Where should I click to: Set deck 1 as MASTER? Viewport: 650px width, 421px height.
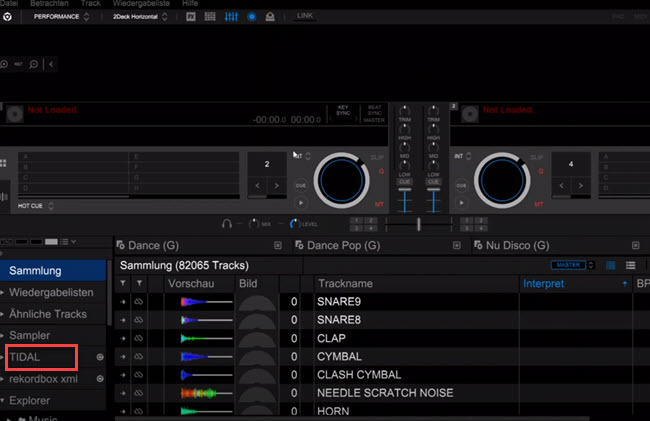pos(374,120)
